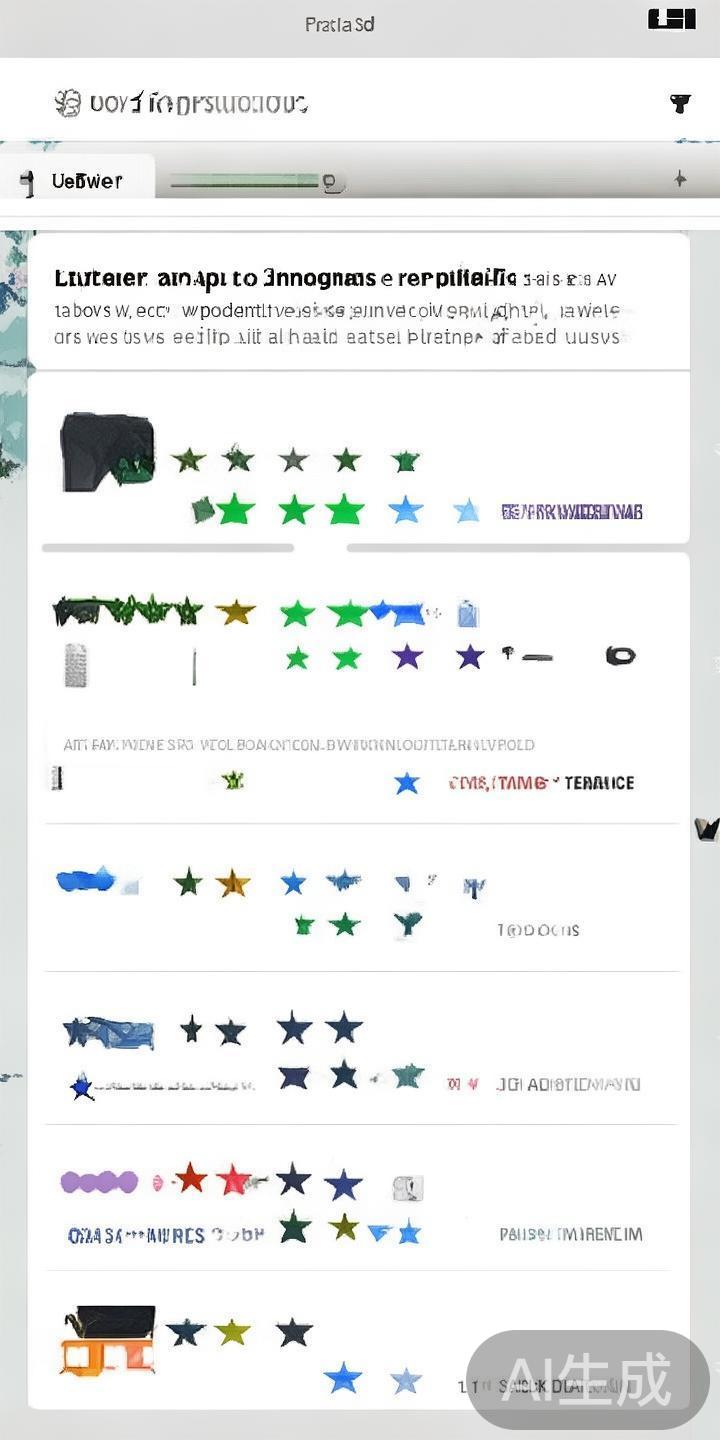Click the round logo icon beside the header title
The image size is (720, 1440).
pyautogui.click(x=67, y=103)
